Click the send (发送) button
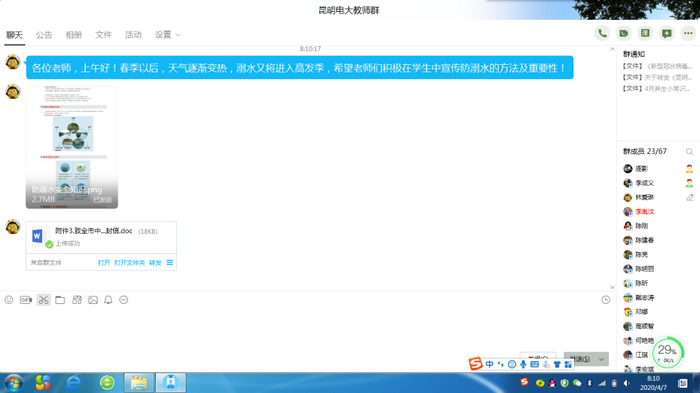This screenshot has width=700, height=393. tap(580, 359)
